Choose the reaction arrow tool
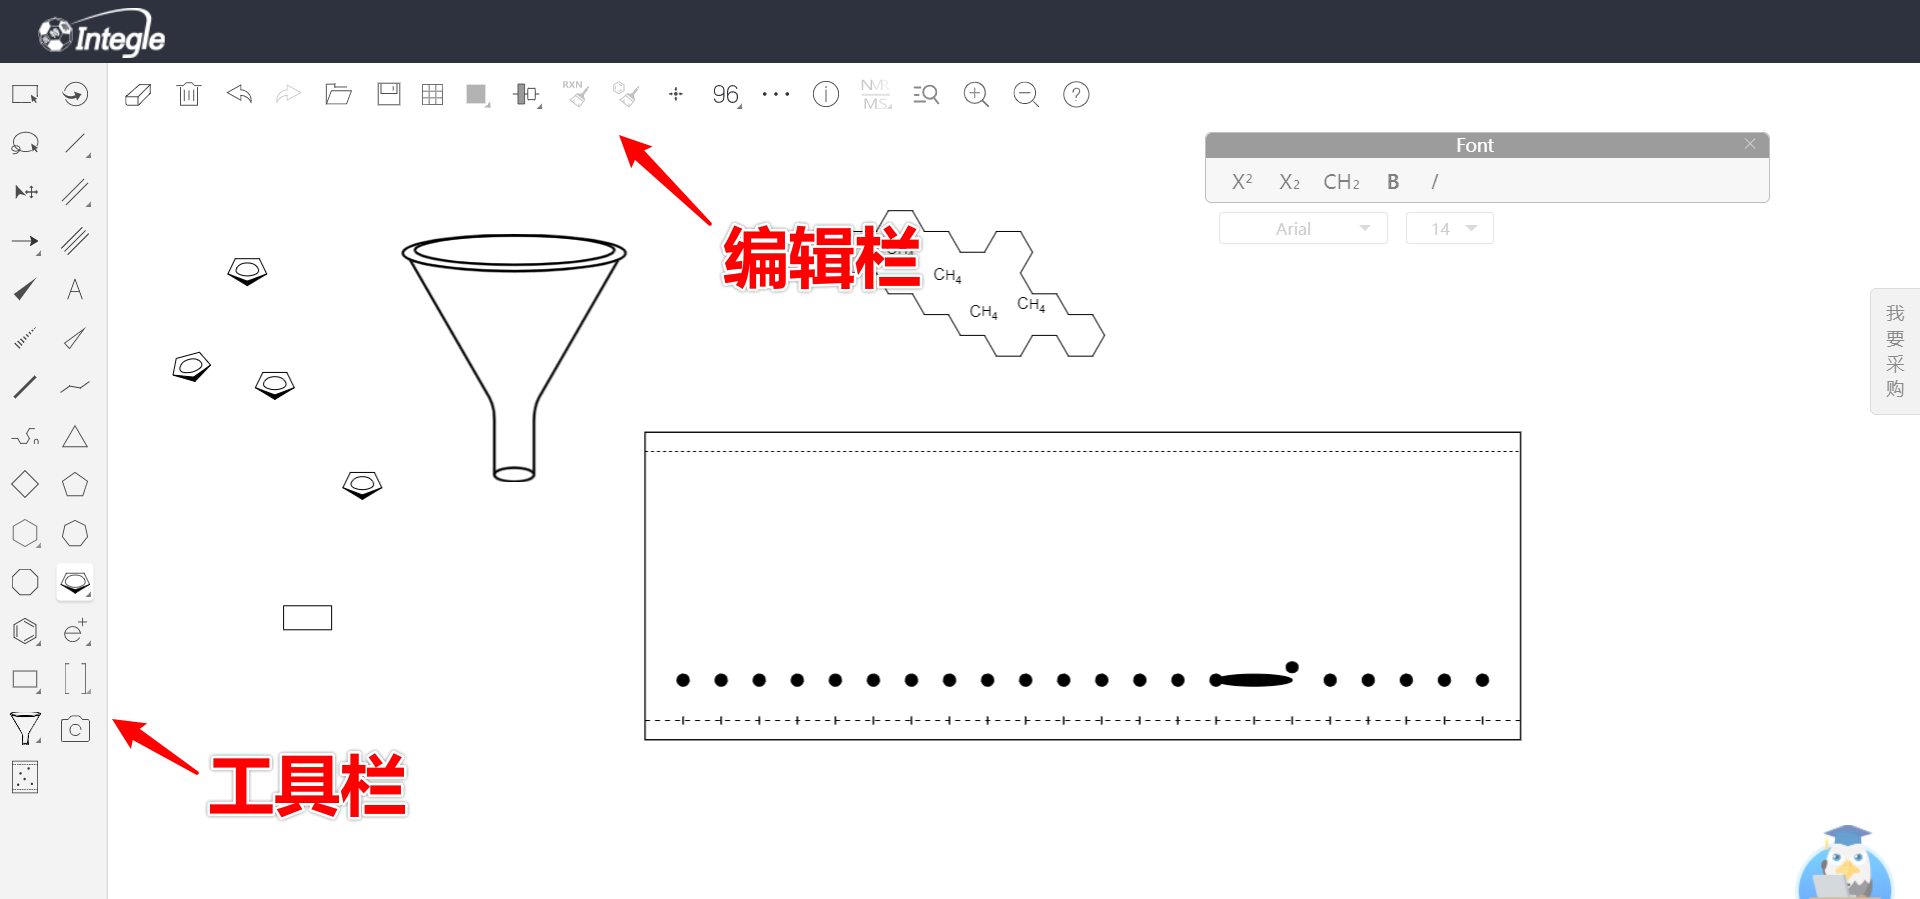Viewport: 1920px width, 899px height. tap(25, 242)
